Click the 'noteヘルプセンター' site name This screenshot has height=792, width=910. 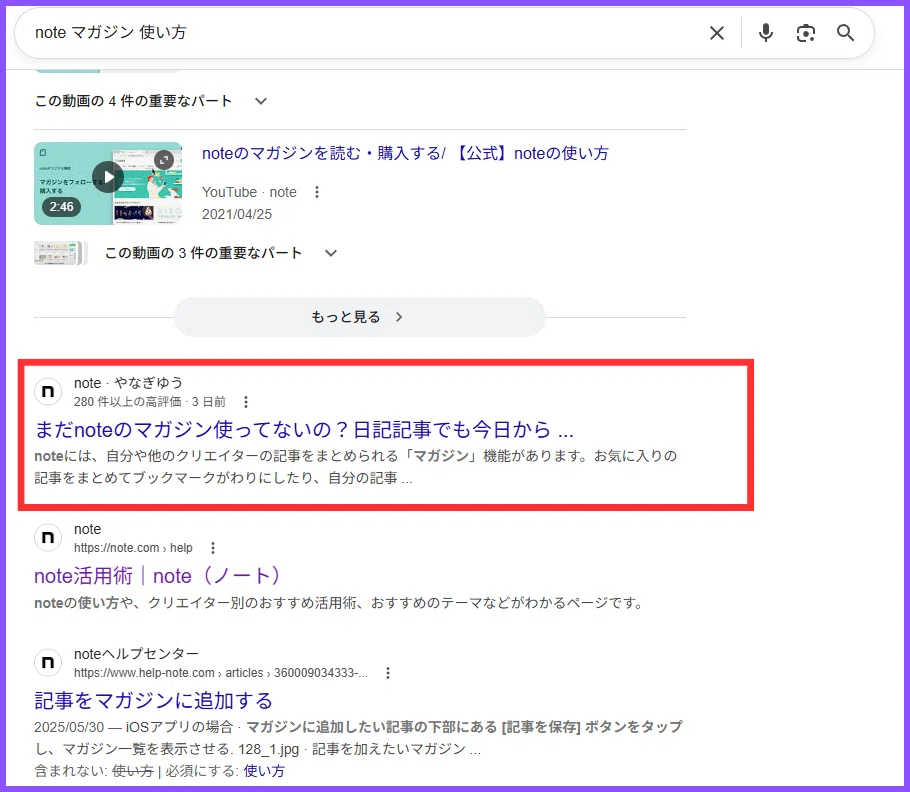[x=136, y=654]
